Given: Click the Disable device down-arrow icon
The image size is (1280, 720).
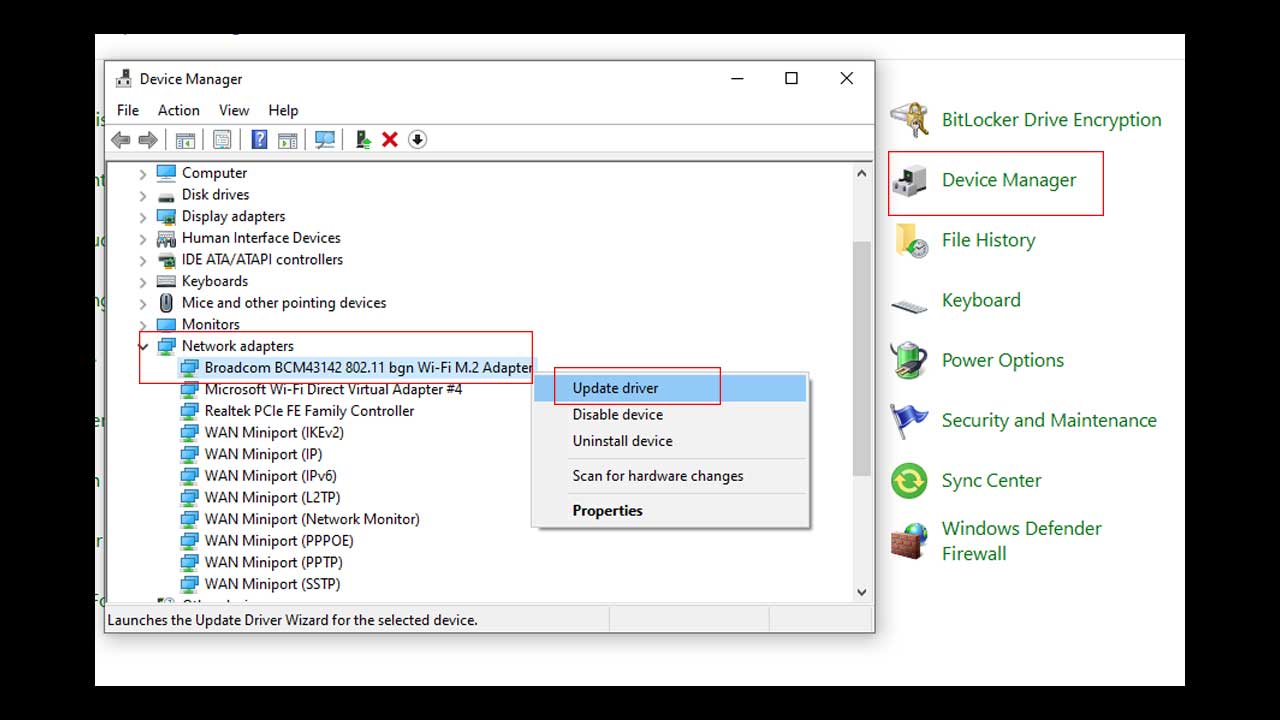Looking at the screenshot, I should coord(417,139).
